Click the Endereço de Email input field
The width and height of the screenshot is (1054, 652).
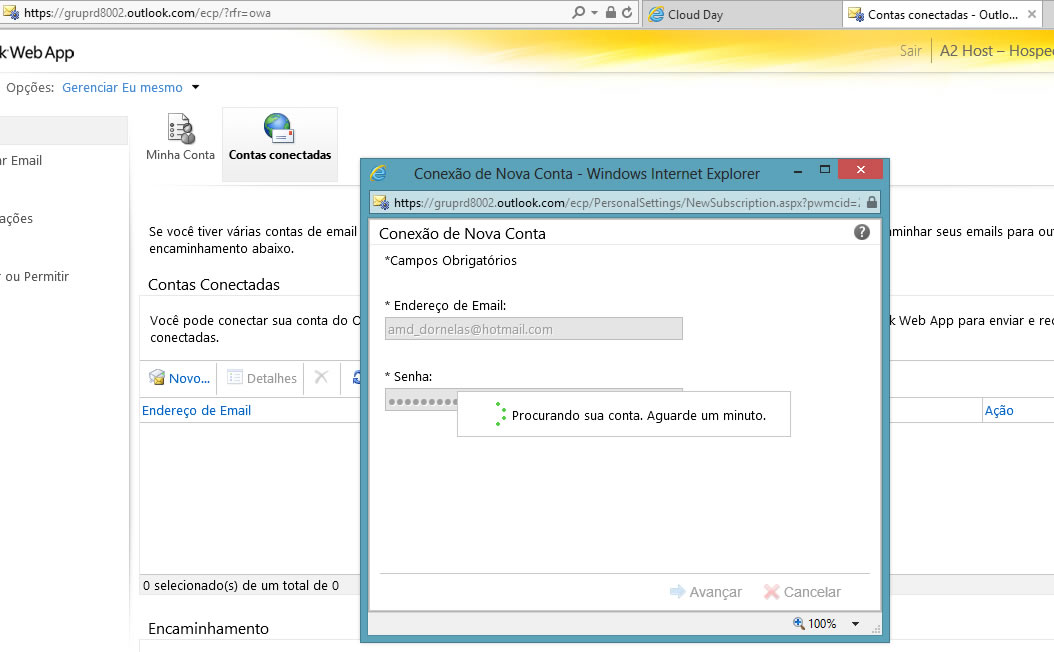point(533,329)
